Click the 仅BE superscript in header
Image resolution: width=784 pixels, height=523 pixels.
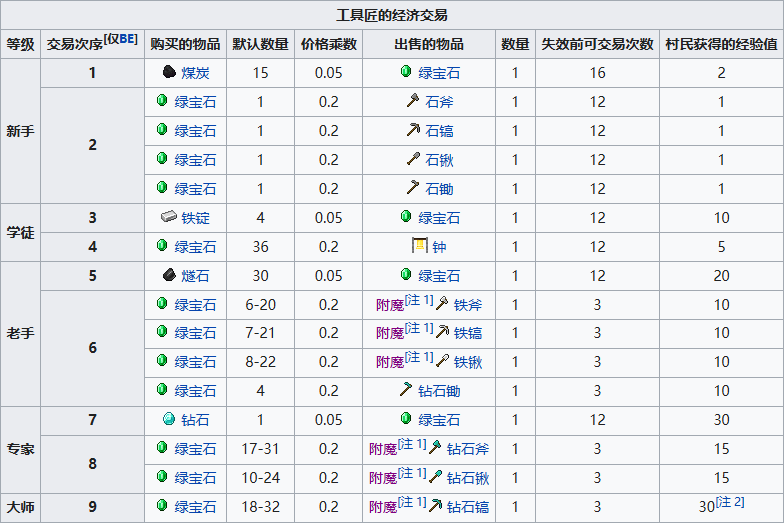(121, 39)
